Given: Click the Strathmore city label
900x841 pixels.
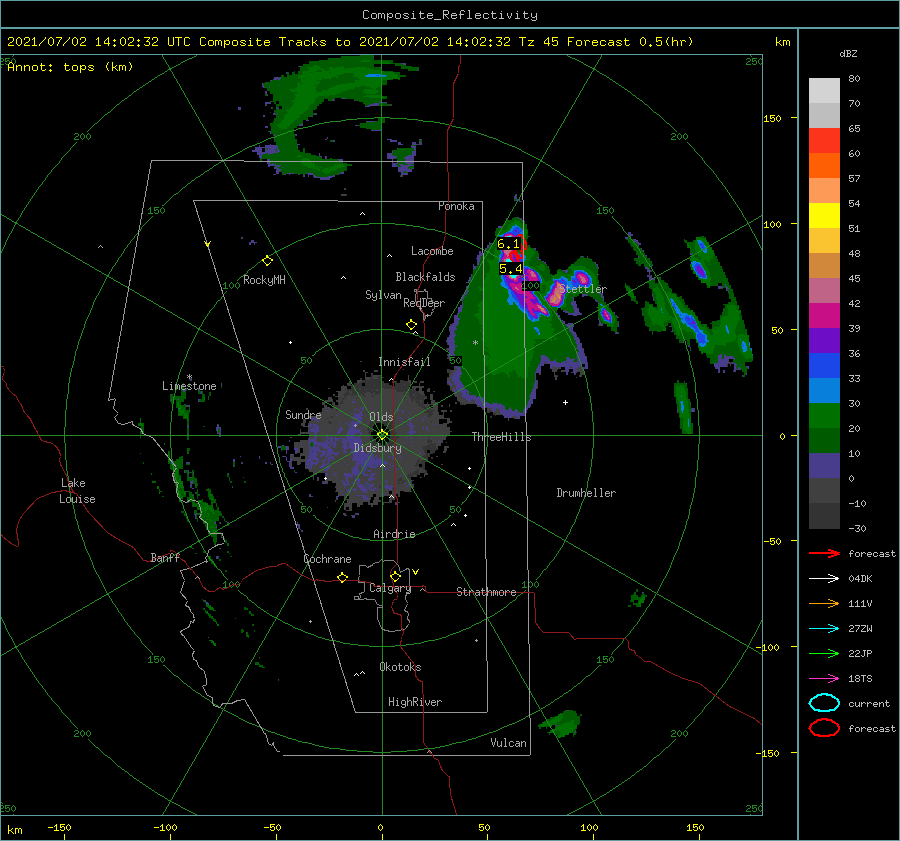Looking at the screenshot, I should coord(486,592).
